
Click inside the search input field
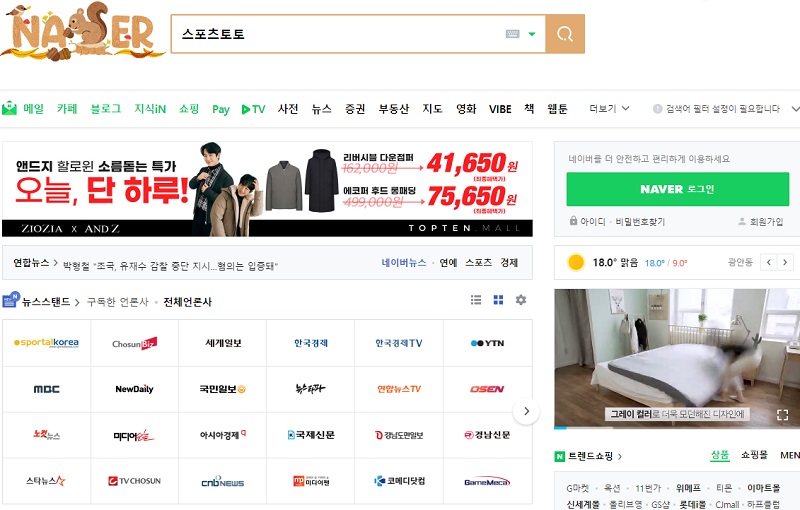click(340, 34)
